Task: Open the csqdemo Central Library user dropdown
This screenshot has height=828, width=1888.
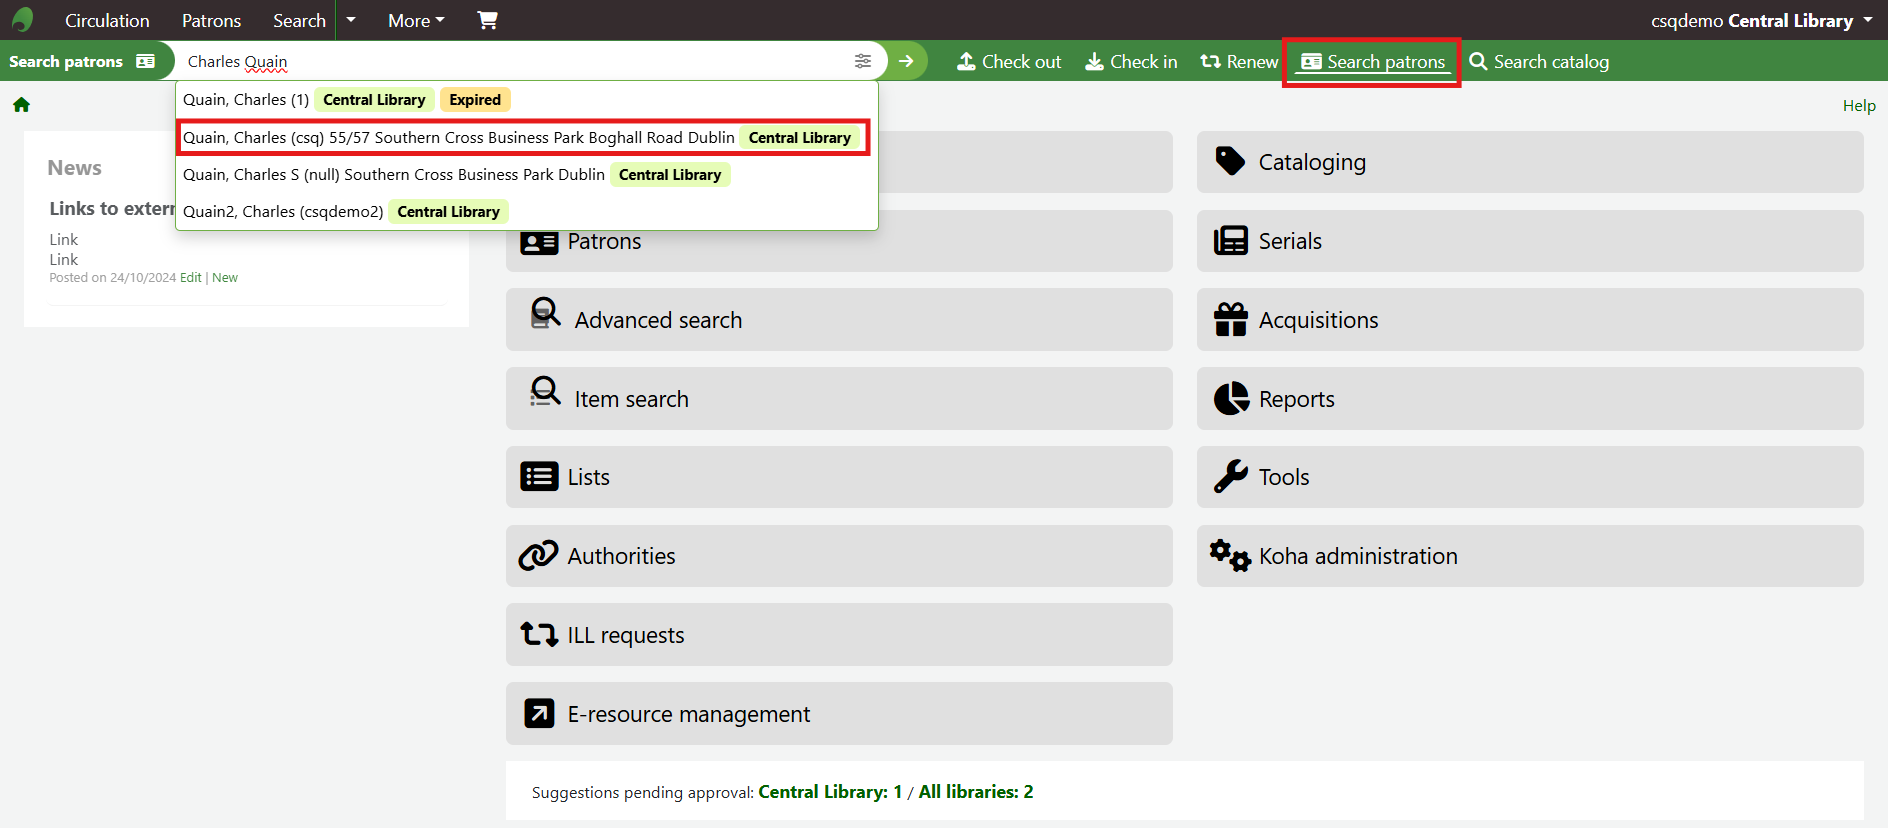Action: click(x=1761, y=20)
